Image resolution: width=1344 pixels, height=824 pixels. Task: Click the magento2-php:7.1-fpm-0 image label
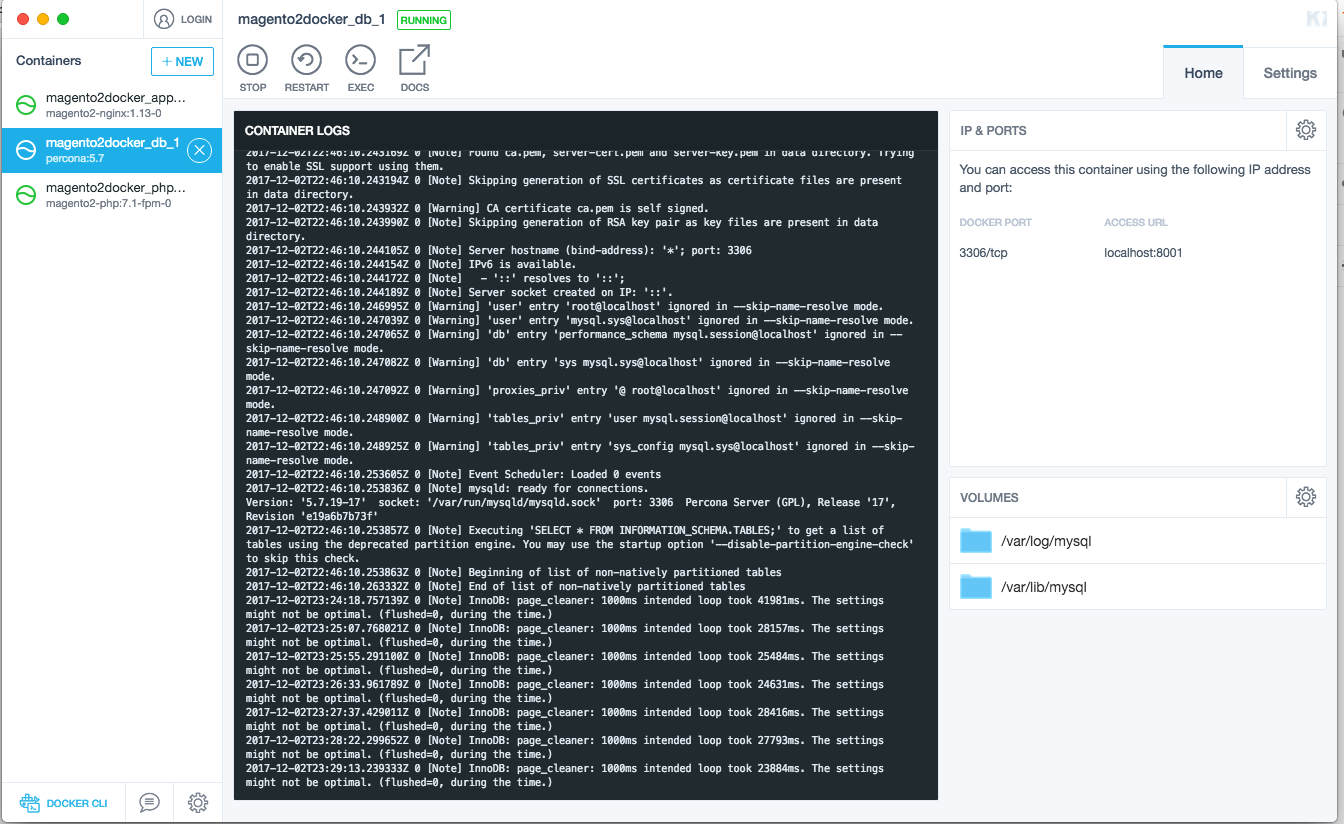click(108, 203)
